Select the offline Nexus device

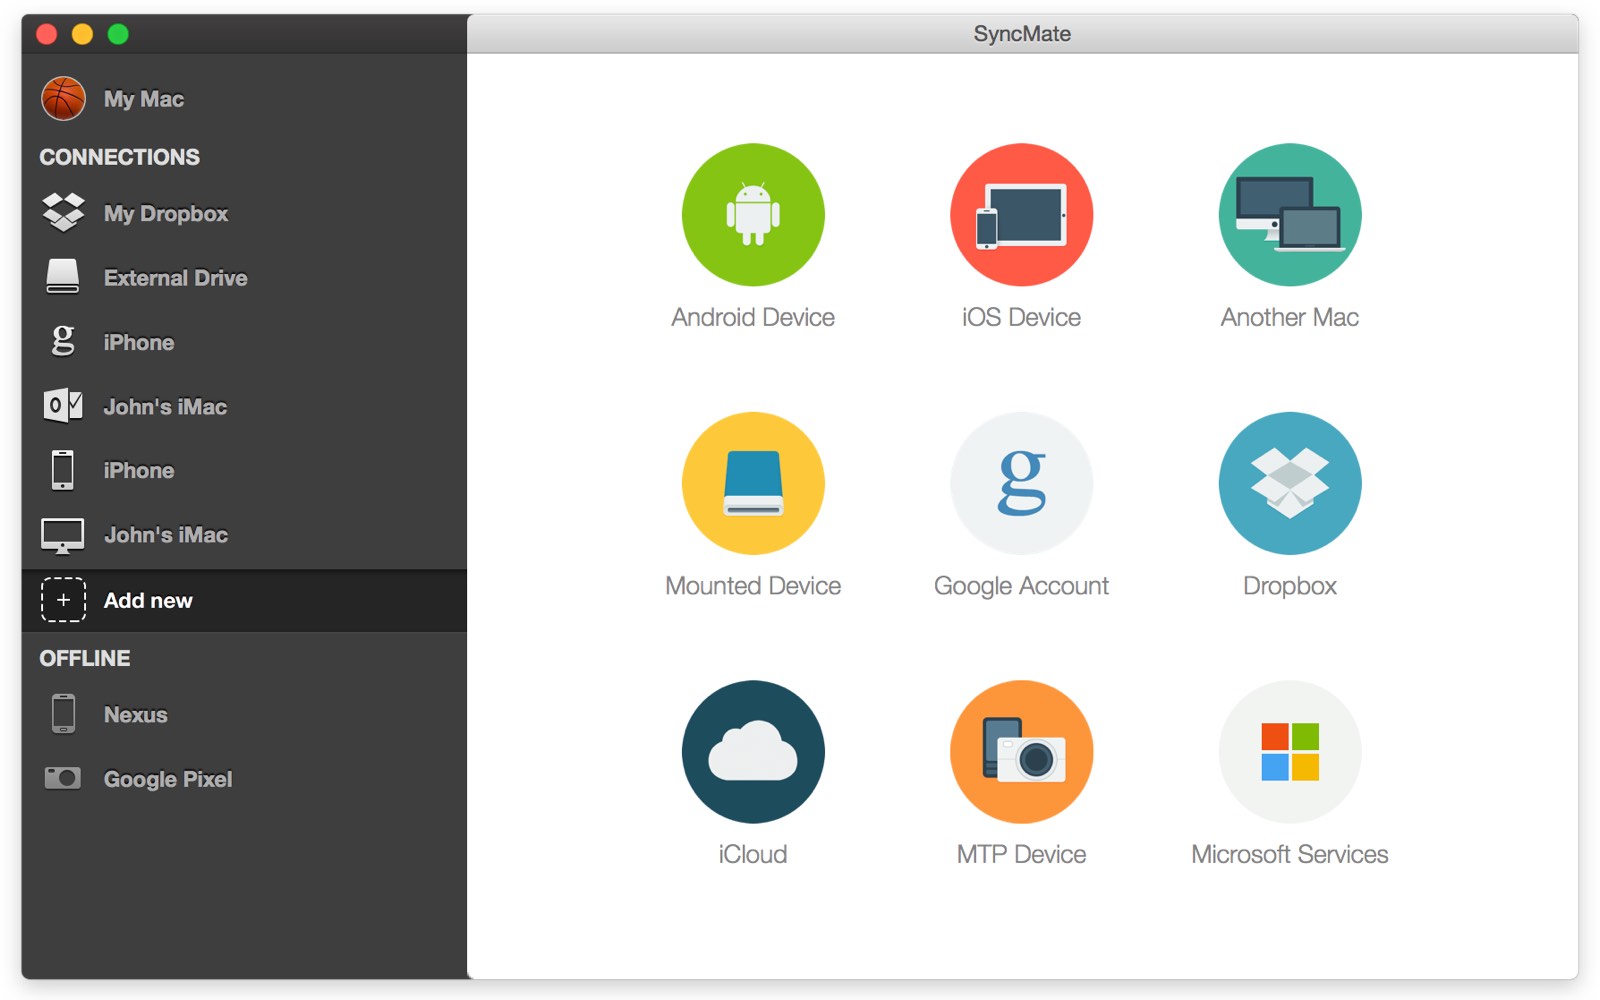pos(134,714)
